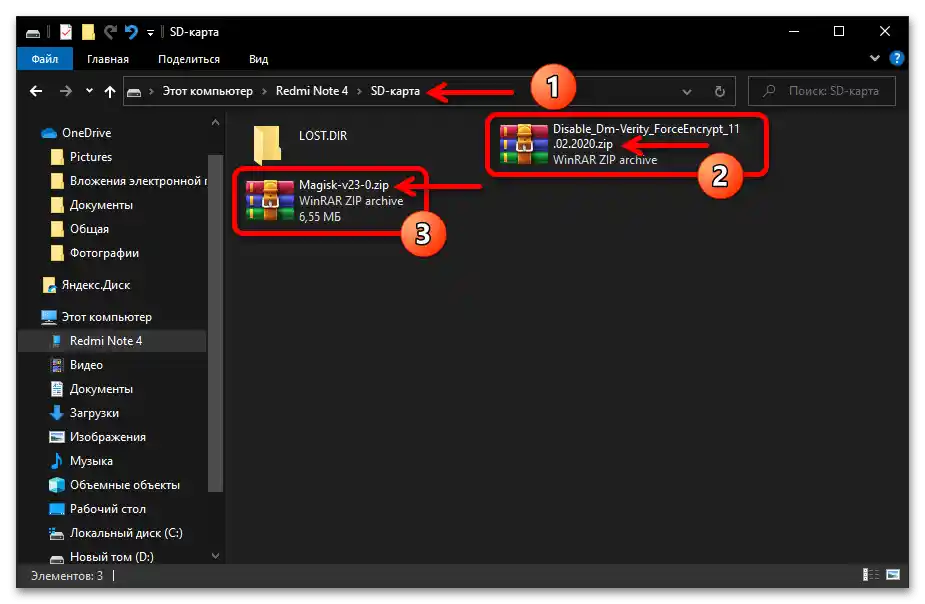925x604 pixels.
Task: Open the Customize Quick Access Toolbar dropdown
Action: click(150, 33)
